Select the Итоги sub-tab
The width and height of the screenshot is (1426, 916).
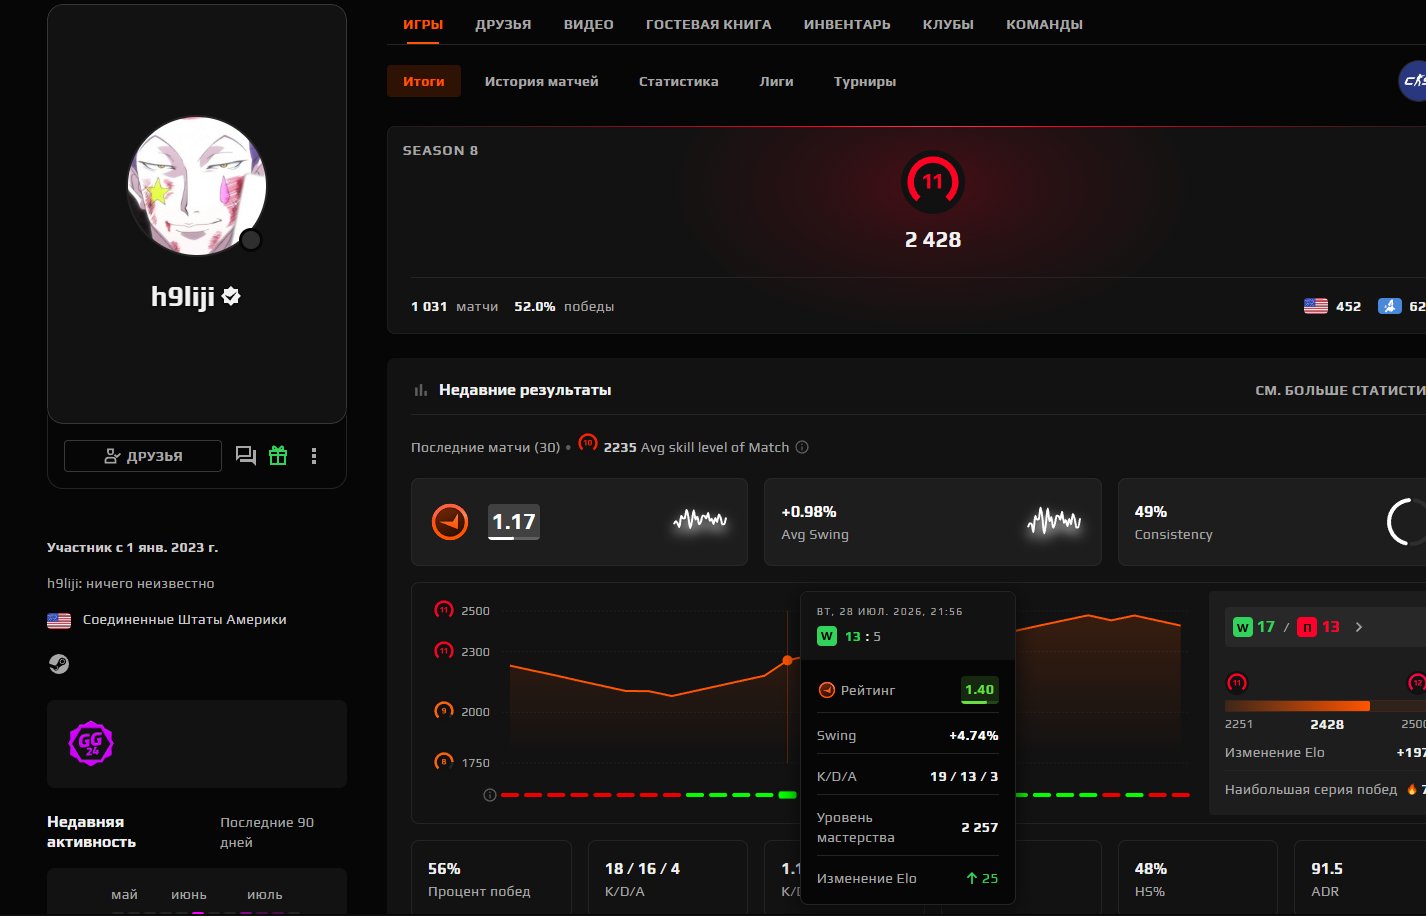[424, 81]
